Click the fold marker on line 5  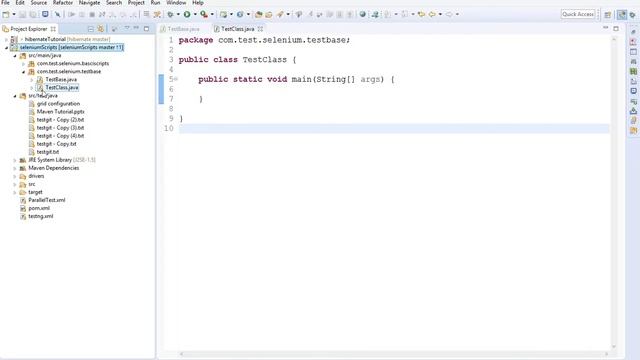tap(176, 79)
